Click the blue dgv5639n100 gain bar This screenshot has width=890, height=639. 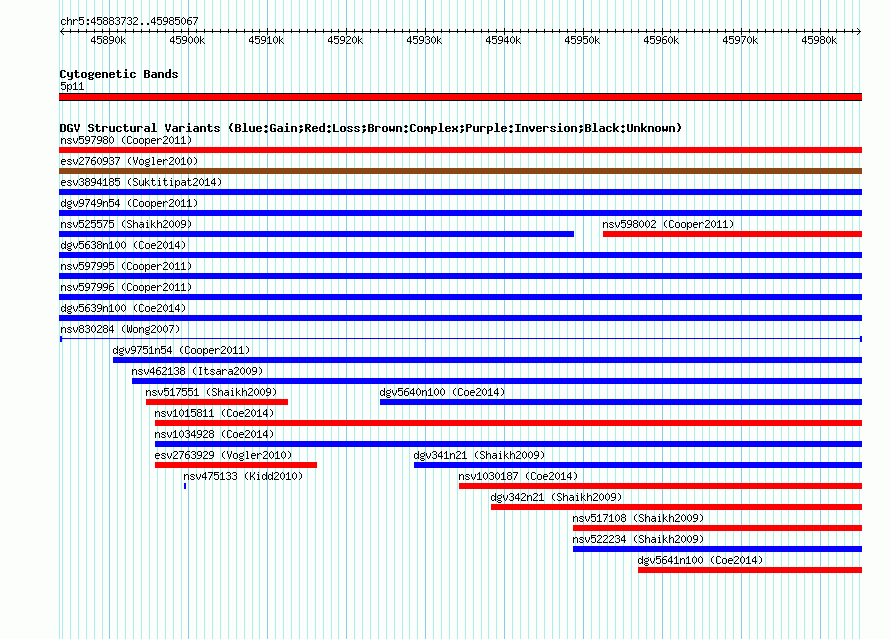point(460,318)
